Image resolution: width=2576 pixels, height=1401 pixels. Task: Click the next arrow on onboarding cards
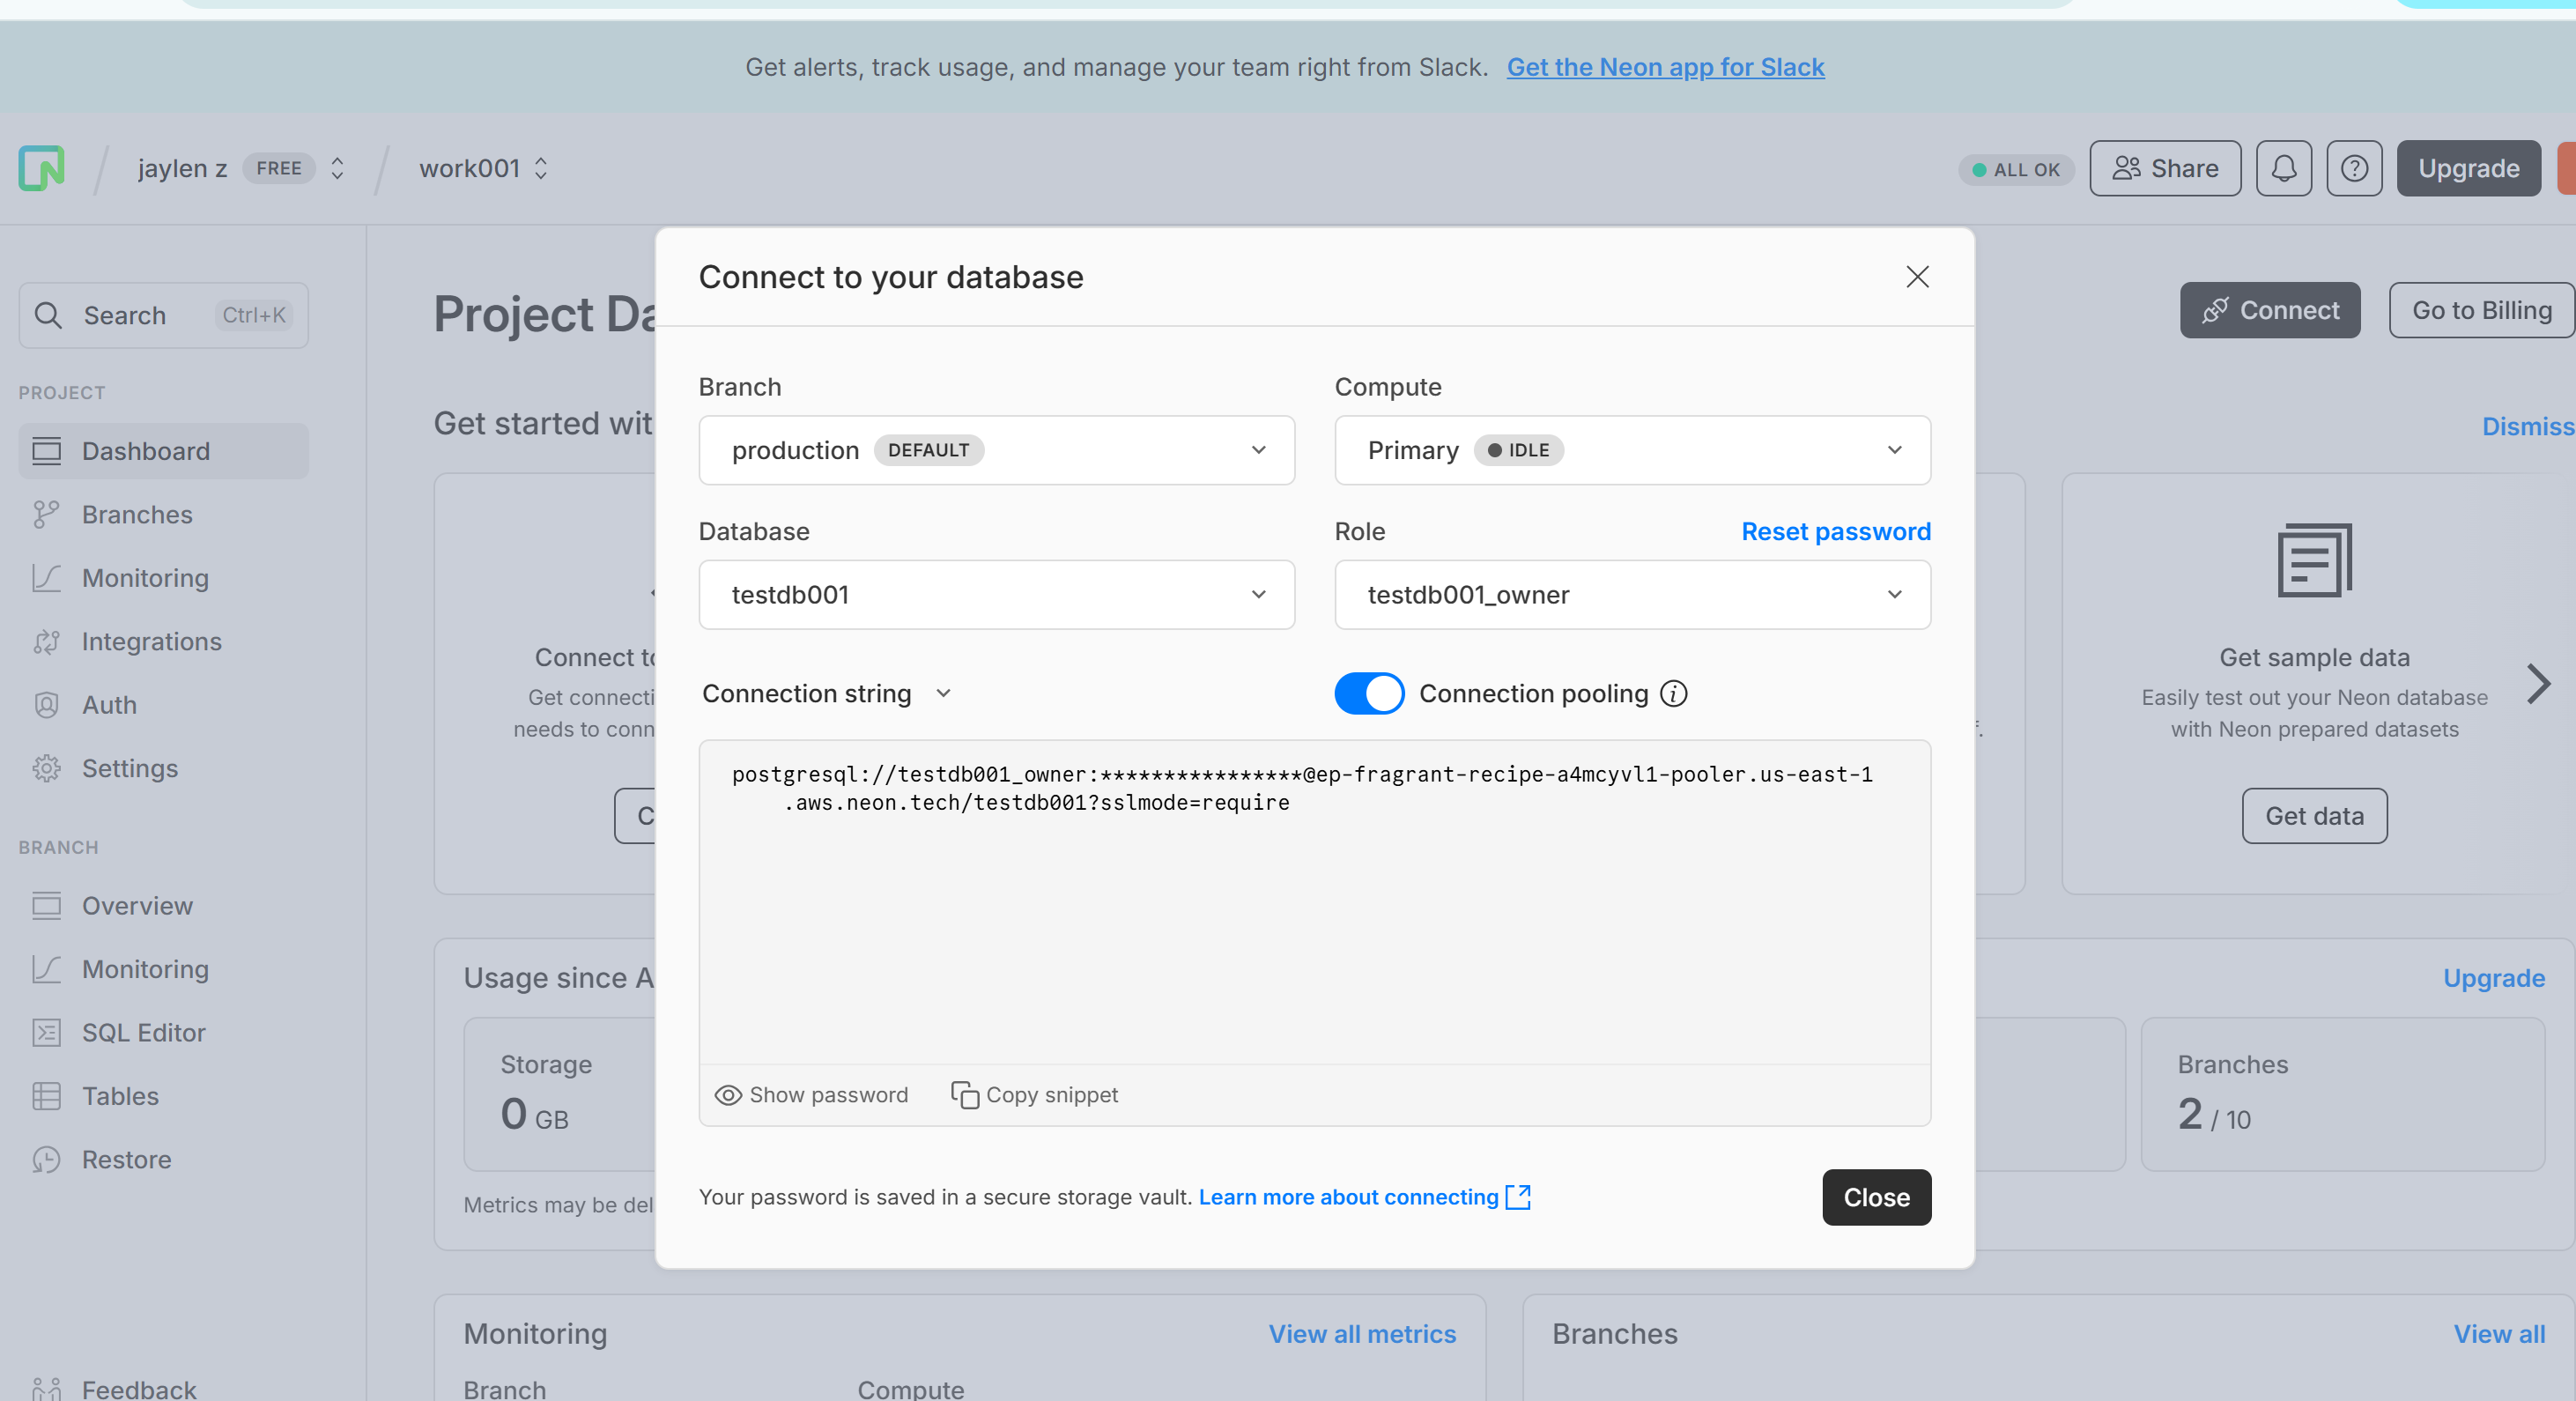[2537, 684]
